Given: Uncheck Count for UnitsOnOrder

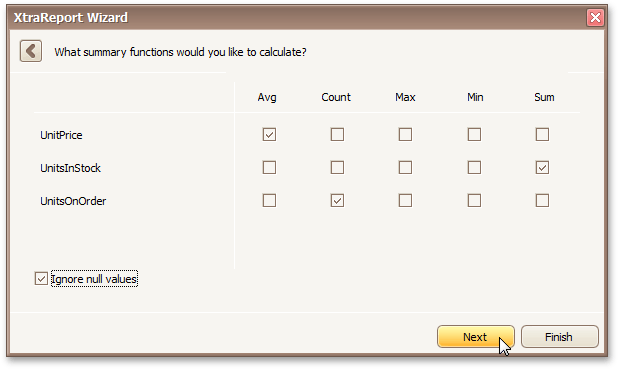Looking at the screenshot, I should click(337, 201).
